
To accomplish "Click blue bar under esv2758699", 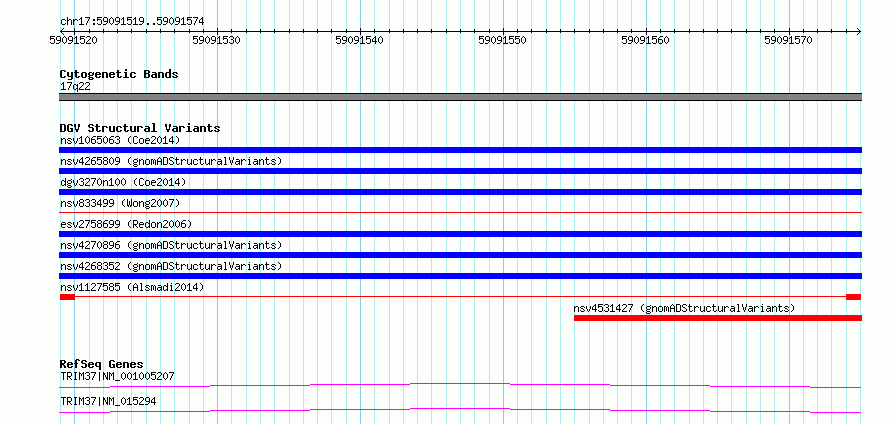I will click(460, 234).
